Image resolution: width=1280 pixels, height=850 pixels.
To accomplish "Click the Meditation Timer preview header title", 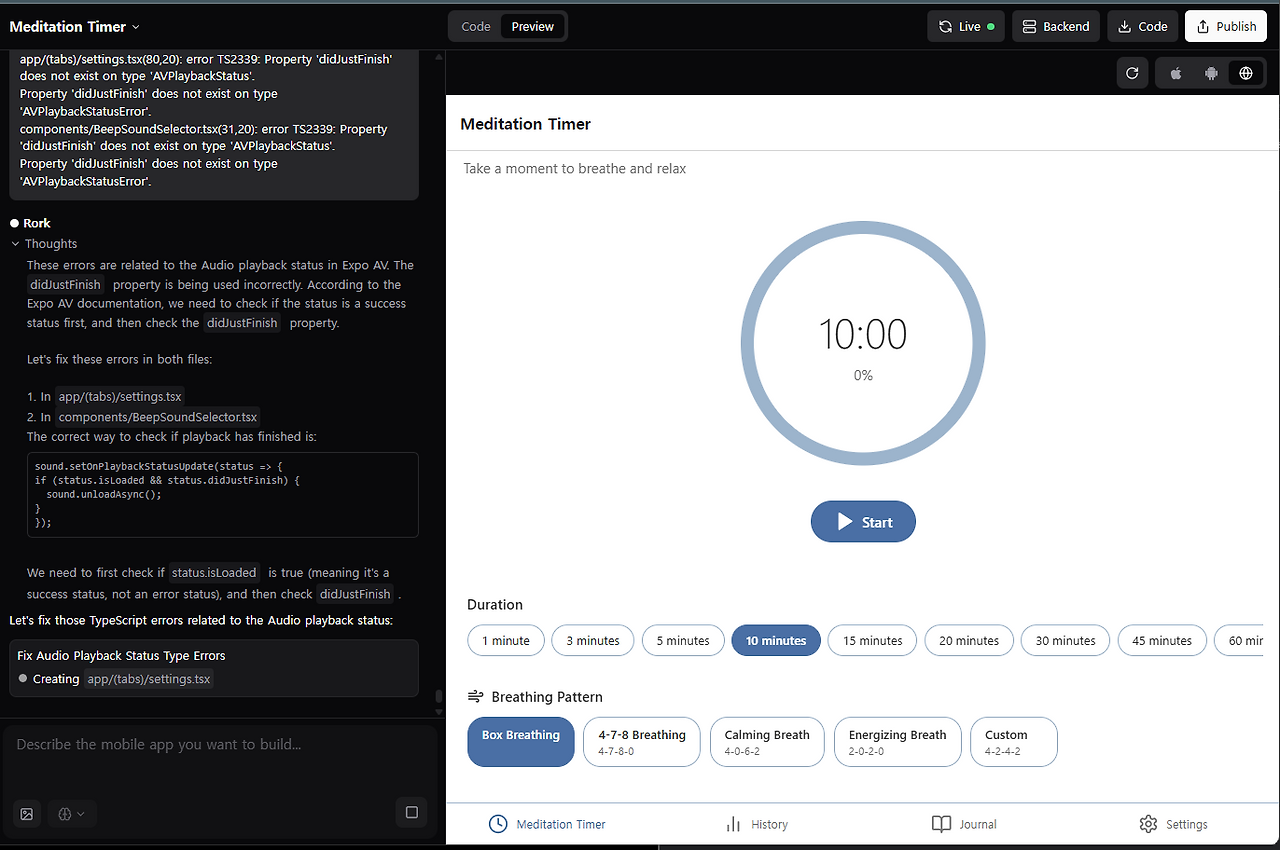I will click(x=525, y=124).
